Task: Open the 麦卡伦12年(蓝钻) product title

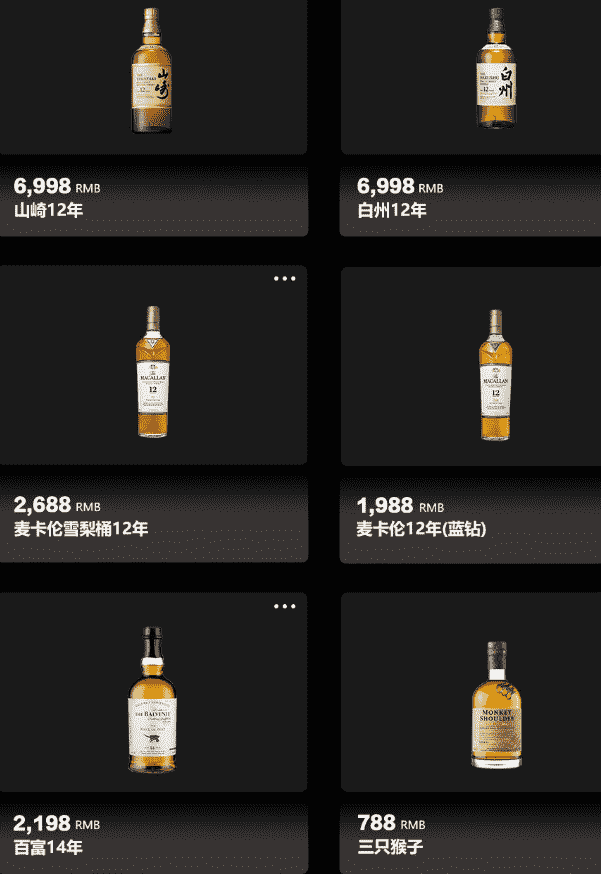Action: [x=421, y=528]
